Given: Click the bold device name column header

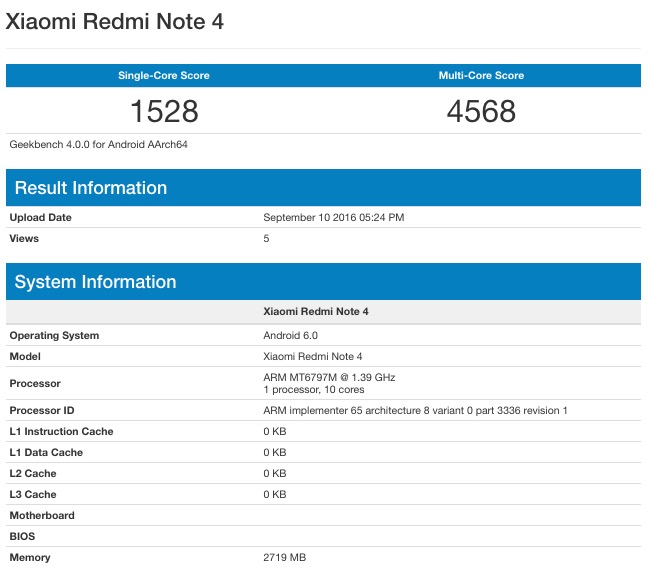Looking at the screenshot, I should (x=316, y=312).
